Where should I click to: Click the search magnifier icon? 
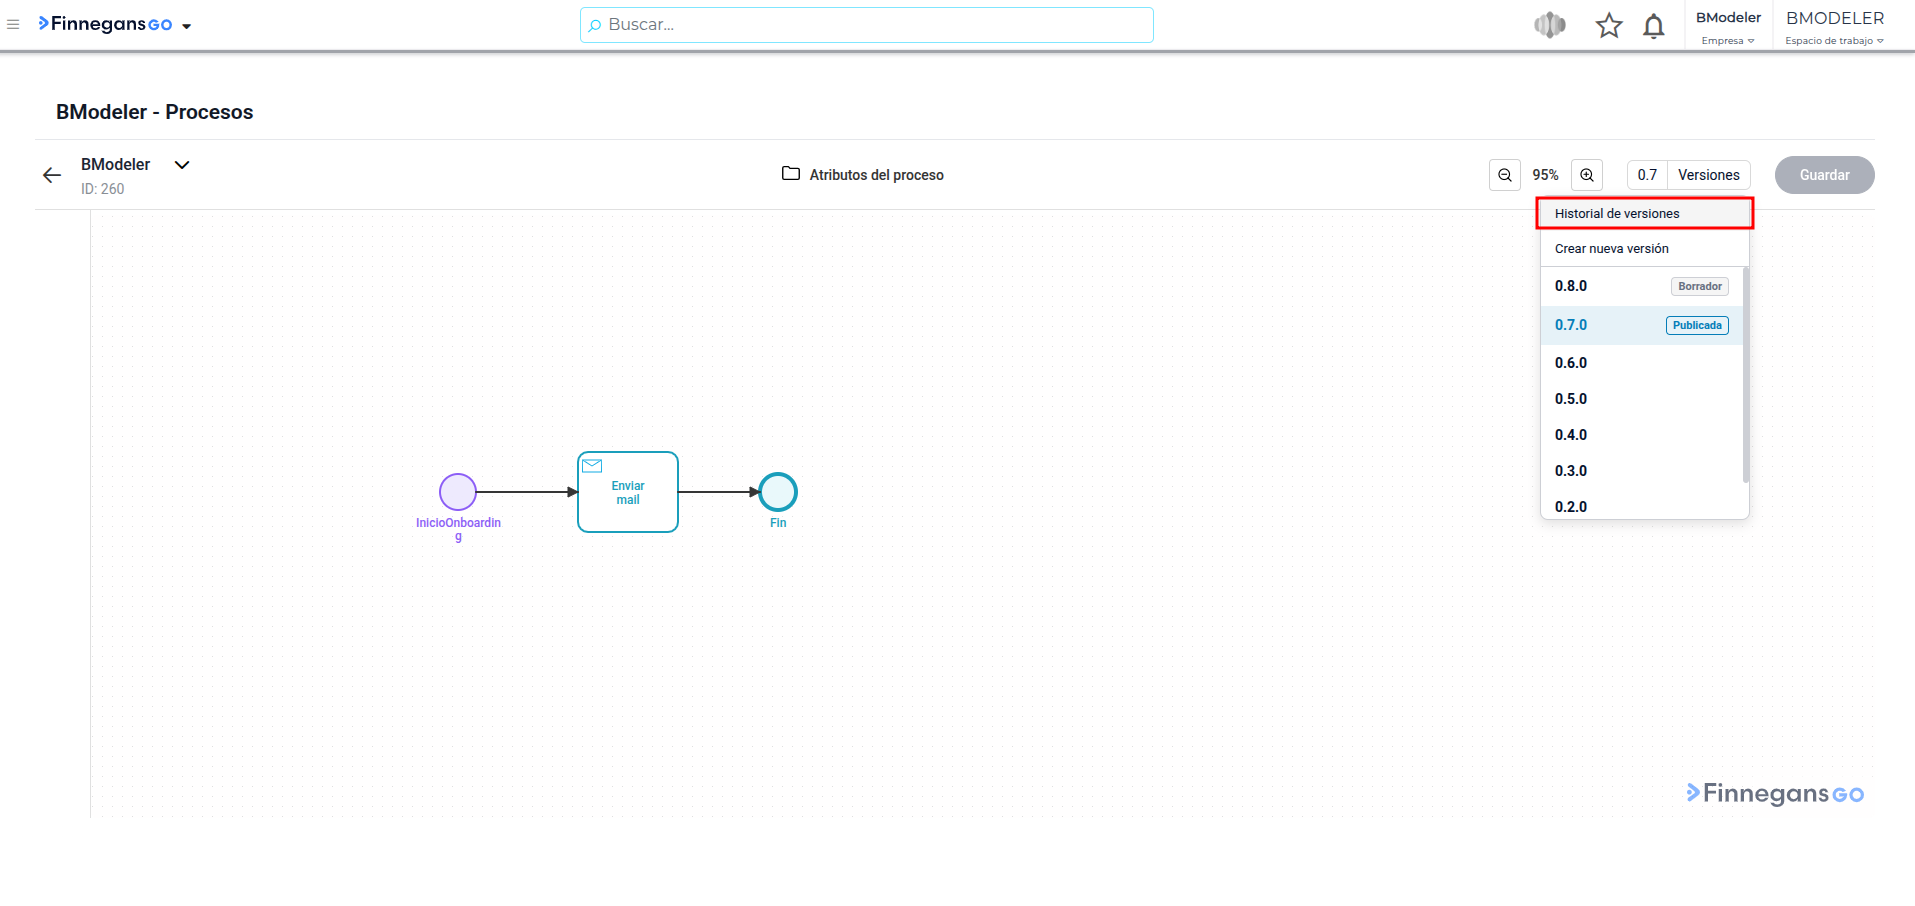(595, 25)
